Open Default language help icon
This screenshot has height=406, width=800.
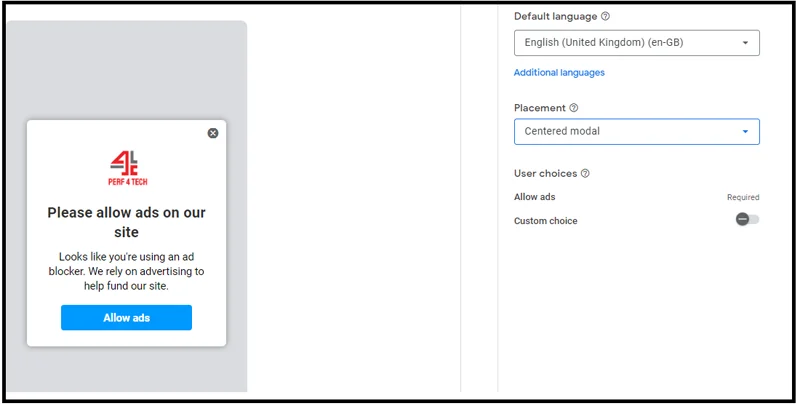[605, 16]
